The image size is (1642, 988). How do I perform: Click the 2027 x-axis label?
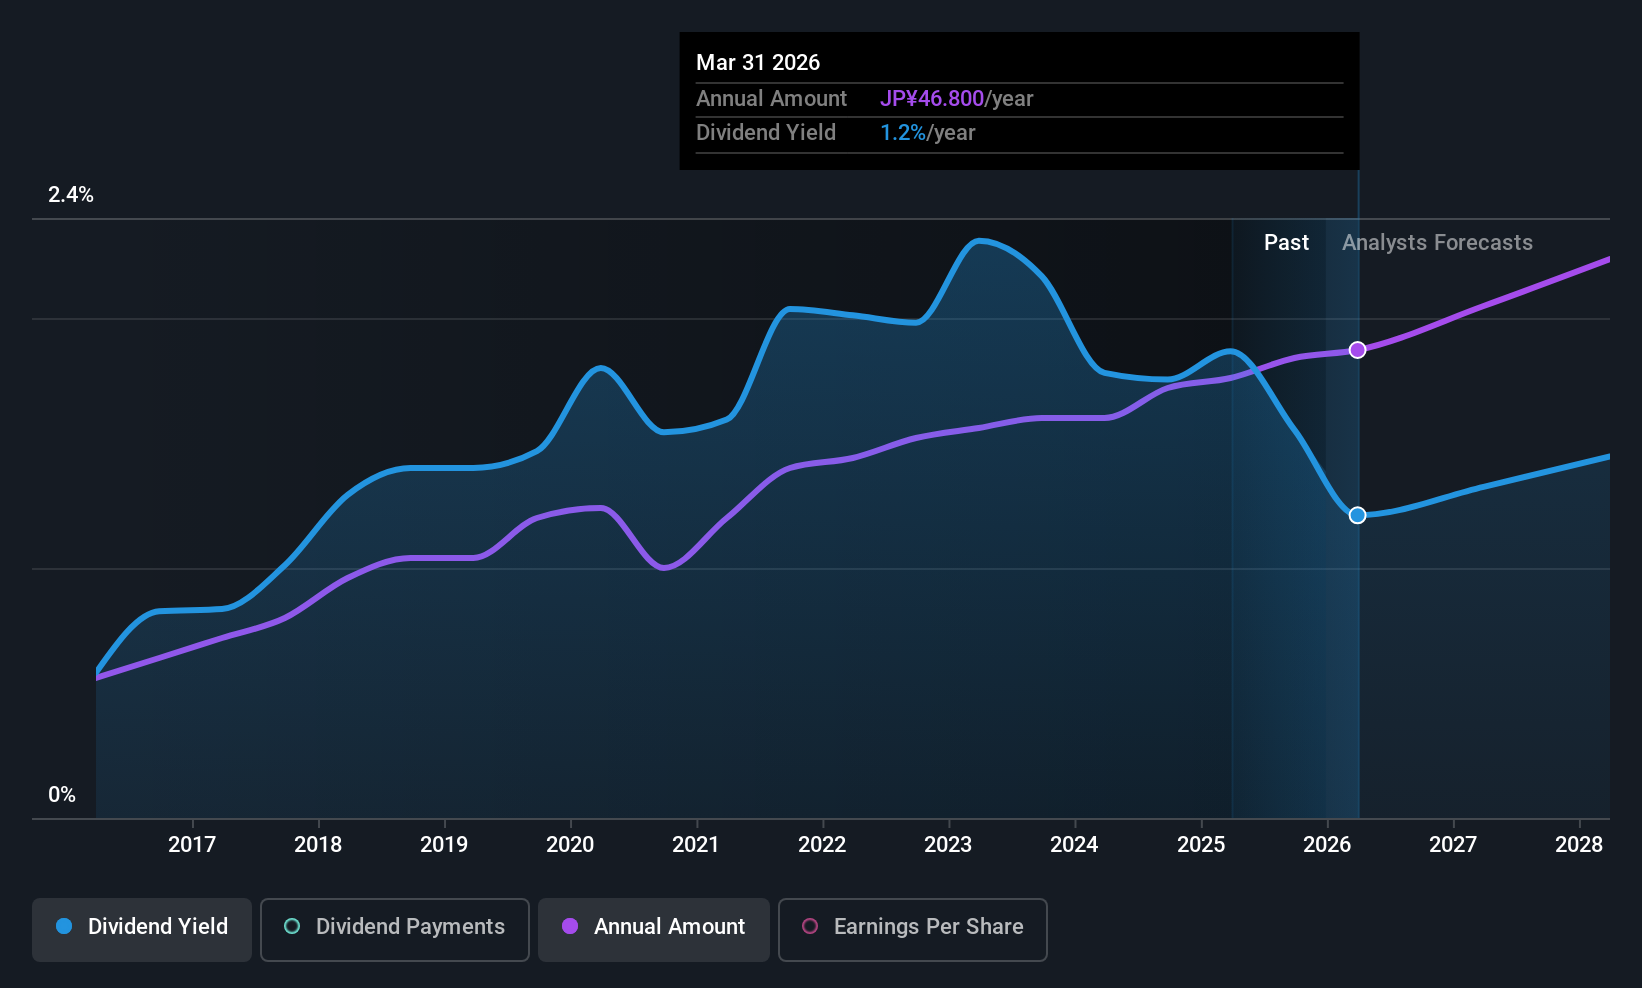click(1453, 845)
